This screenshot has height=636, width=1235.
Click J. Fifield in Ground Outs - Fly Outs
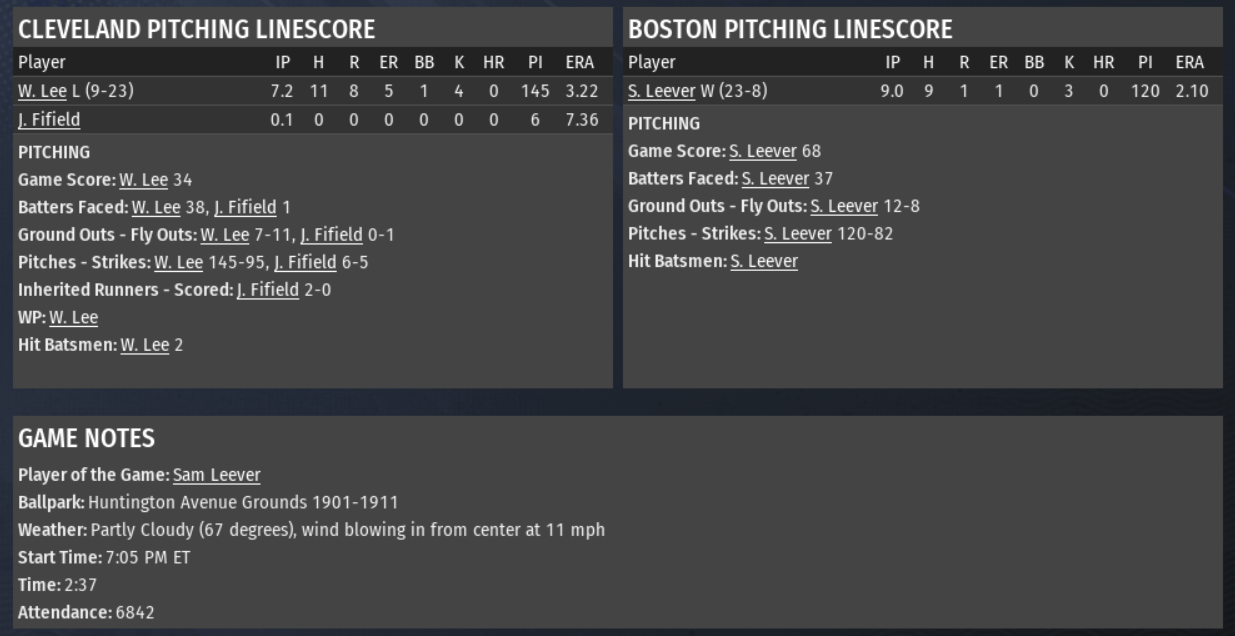[331, 235]
